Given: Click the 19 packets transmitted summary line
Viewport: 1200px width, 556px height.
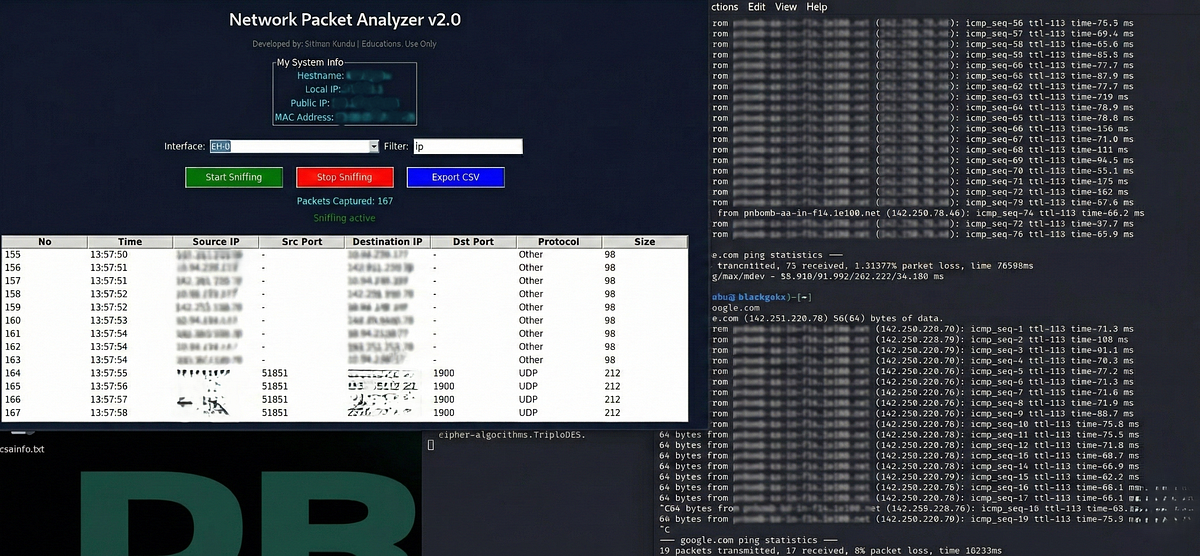Looking at the screenshot, I should click(830, 549).
